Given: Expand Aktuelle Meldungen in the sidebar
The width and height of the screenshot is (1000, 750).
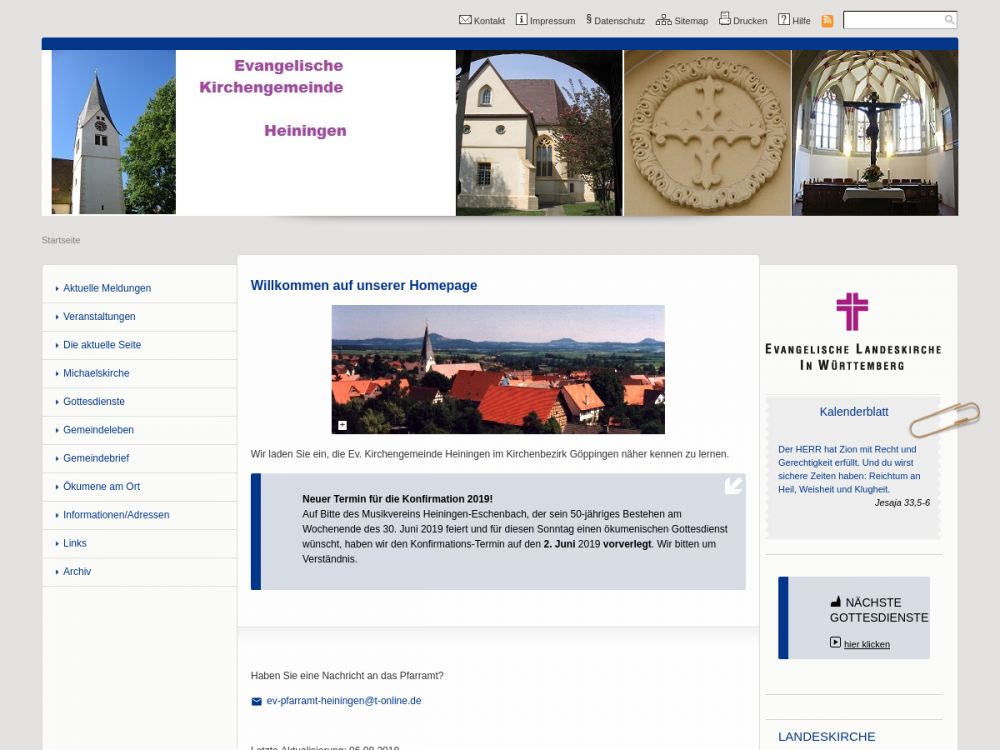Looking at the screenshot, I should click(107, 288).
